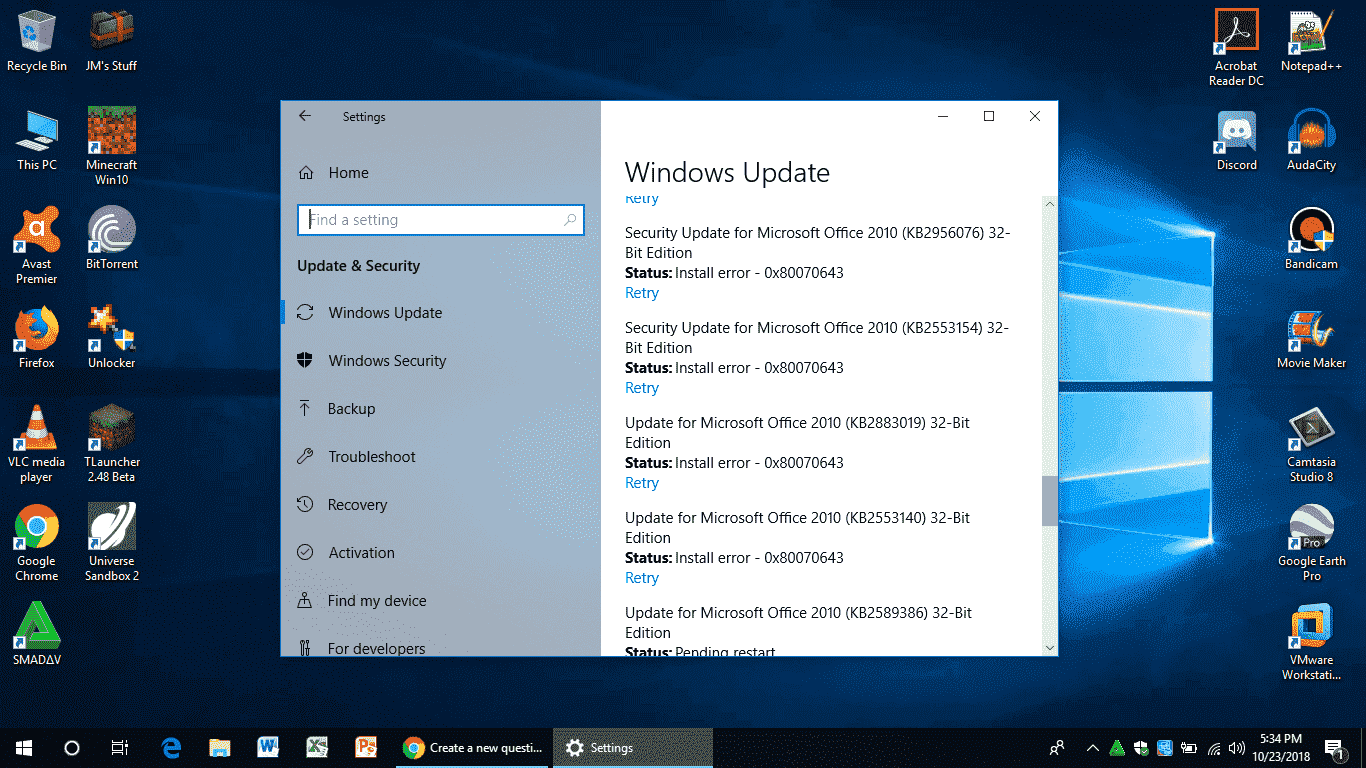Show hidden system tray icons
1366x768 pixels.
[1091, 748]
